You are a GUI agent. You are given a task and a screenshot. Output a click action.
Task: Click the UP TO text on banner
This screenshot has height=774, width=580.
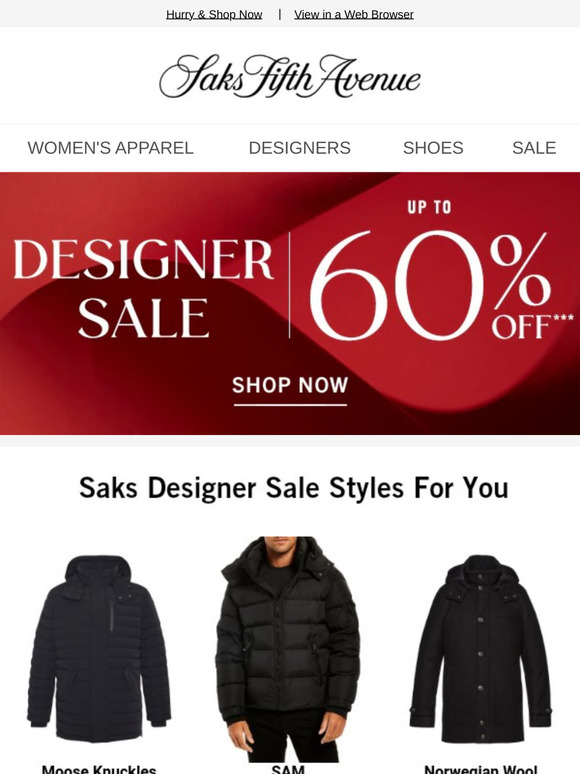point(429,207)
